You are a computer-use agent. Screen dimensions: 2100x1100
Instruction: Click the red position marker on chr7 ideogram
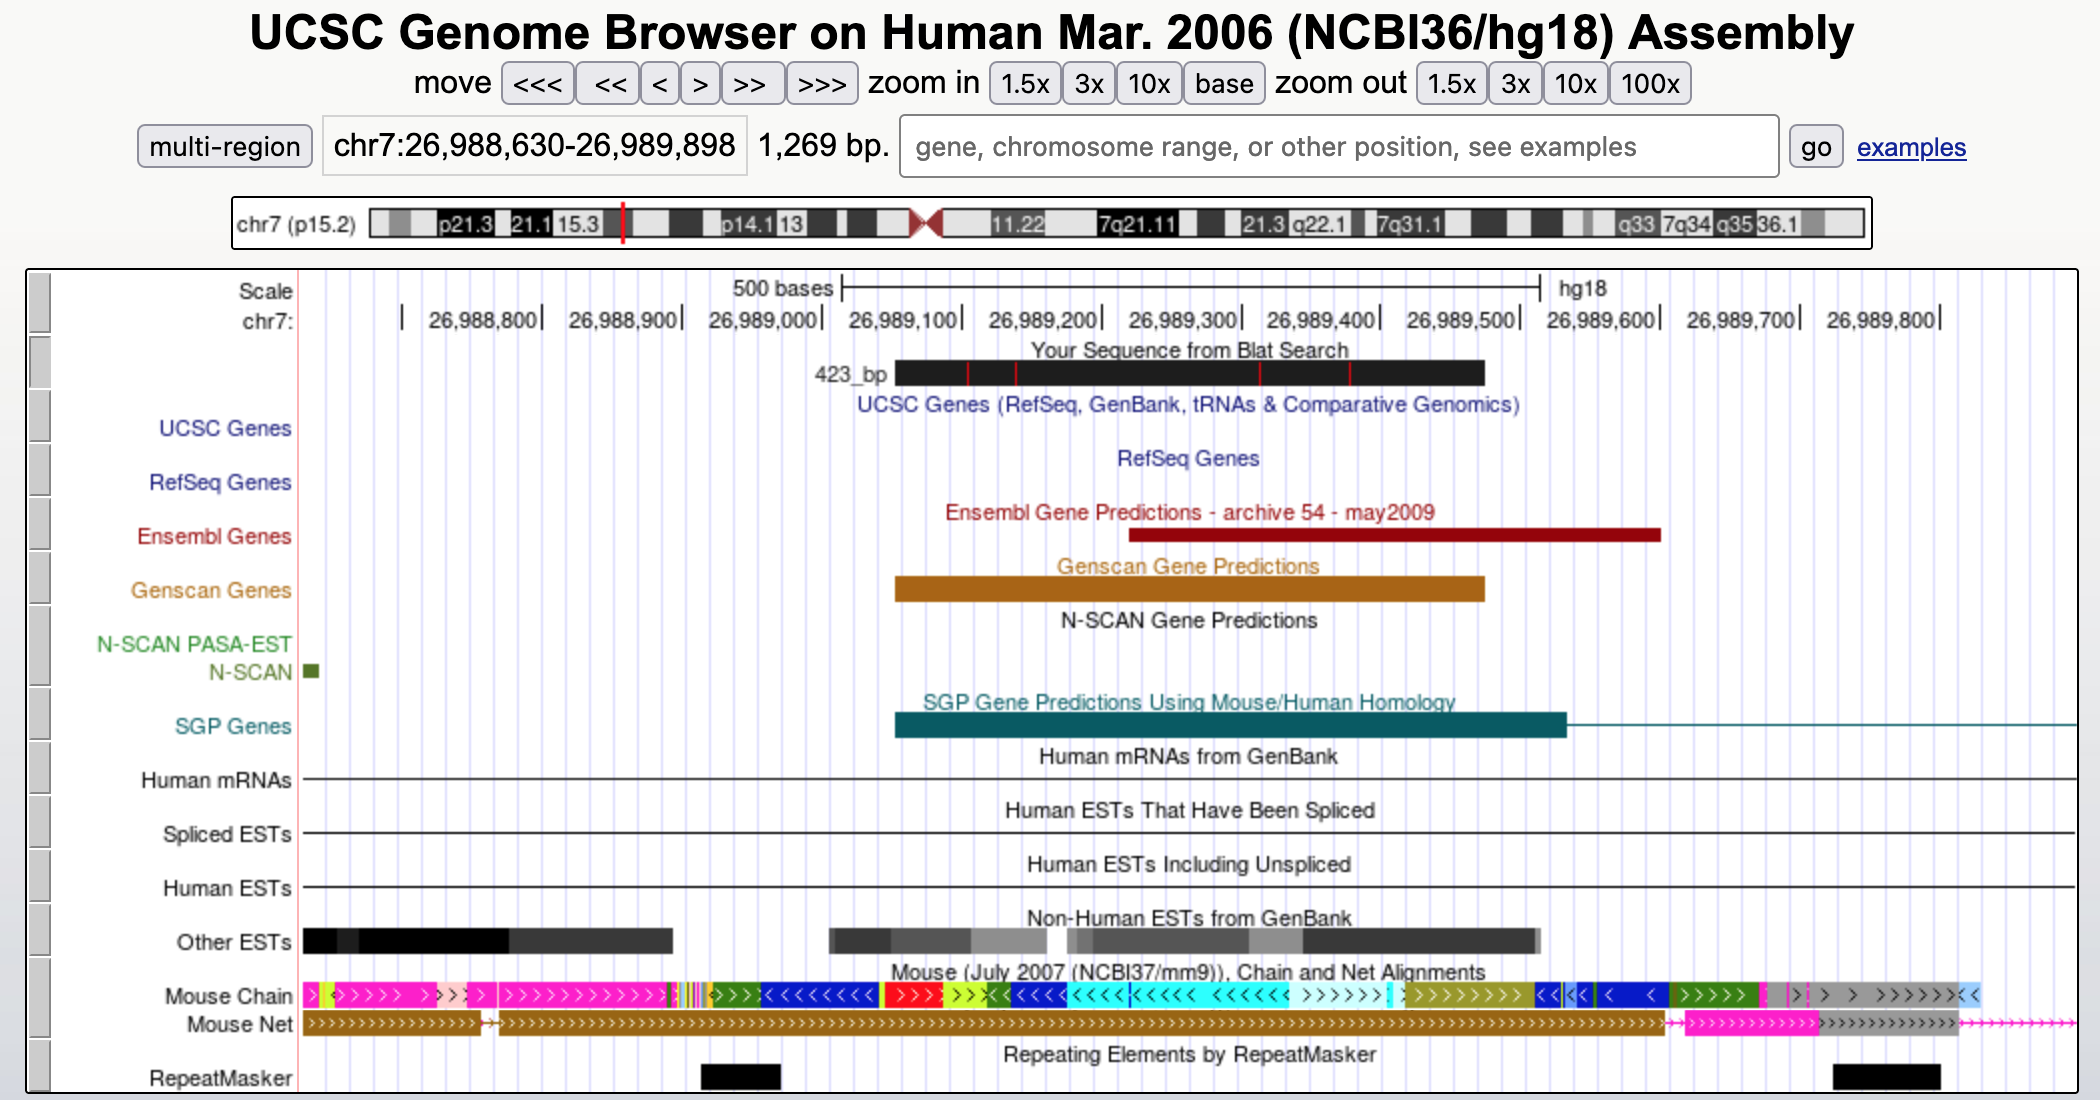[x=623, y=223]
